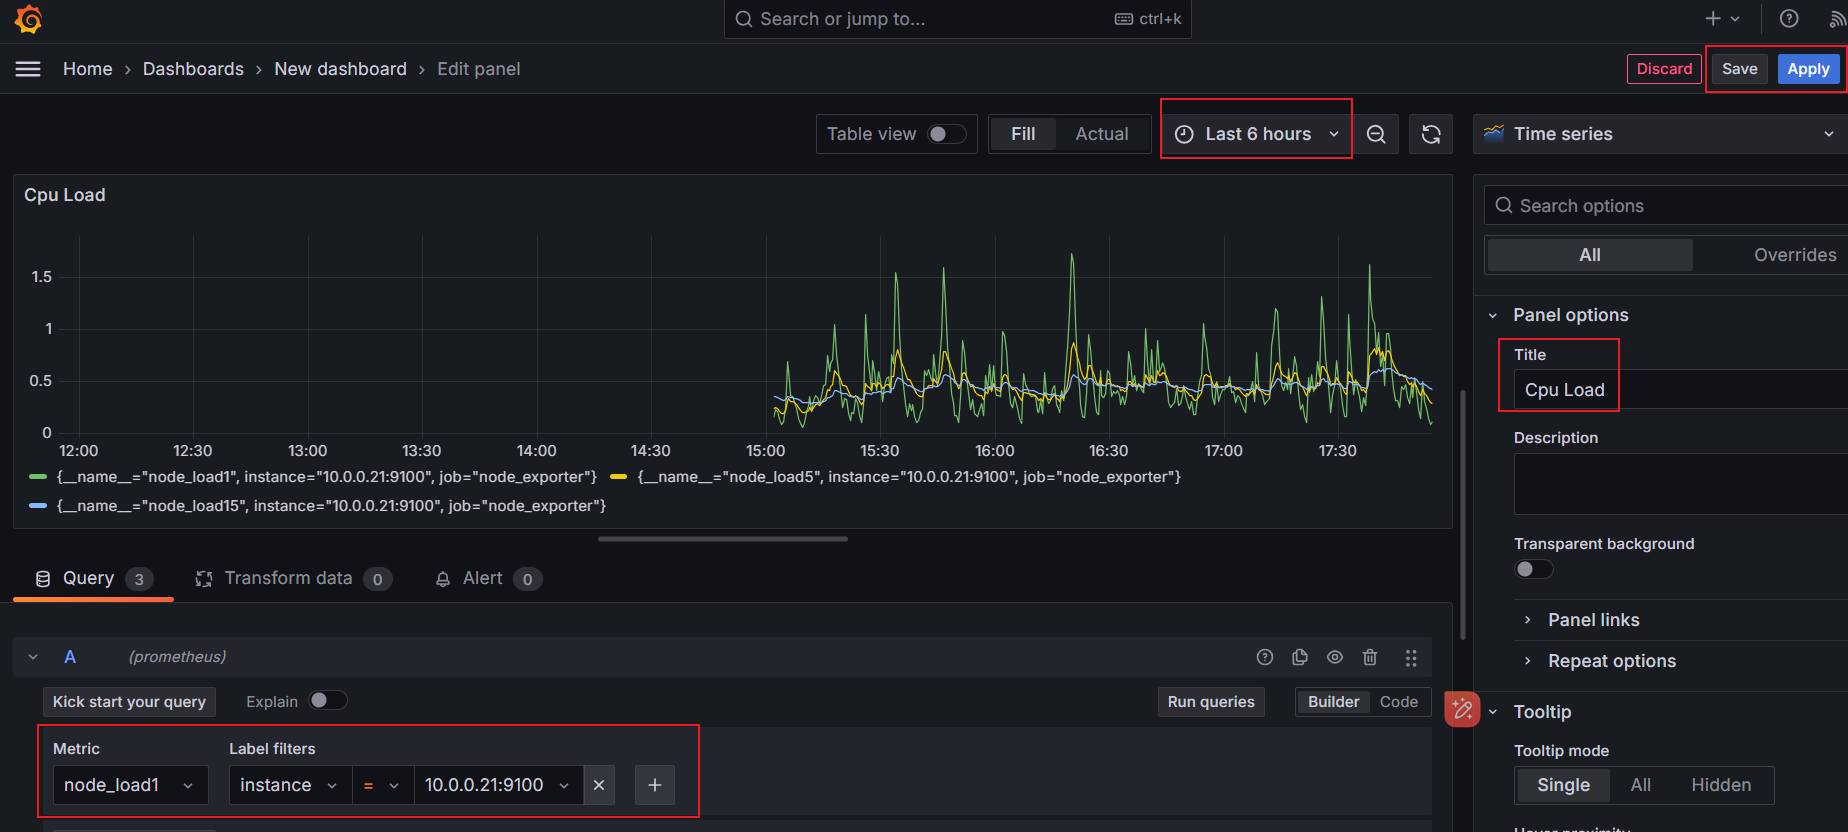Expand the Panel links section
This screenshot has width=1848, height=832.
pyautogui.click(x=1593, y=620)
